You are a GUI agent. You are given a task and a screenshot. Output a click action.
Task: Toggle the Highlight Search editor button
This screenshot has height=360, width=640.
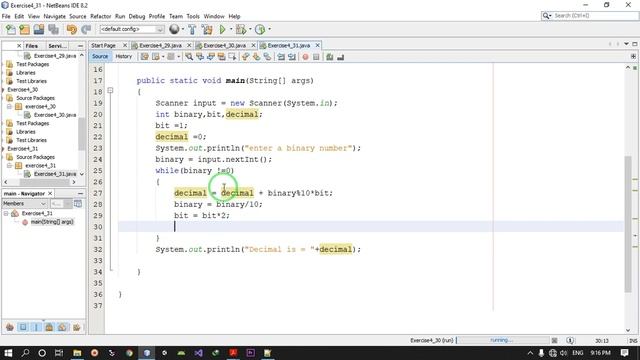(x=222, y=57)
